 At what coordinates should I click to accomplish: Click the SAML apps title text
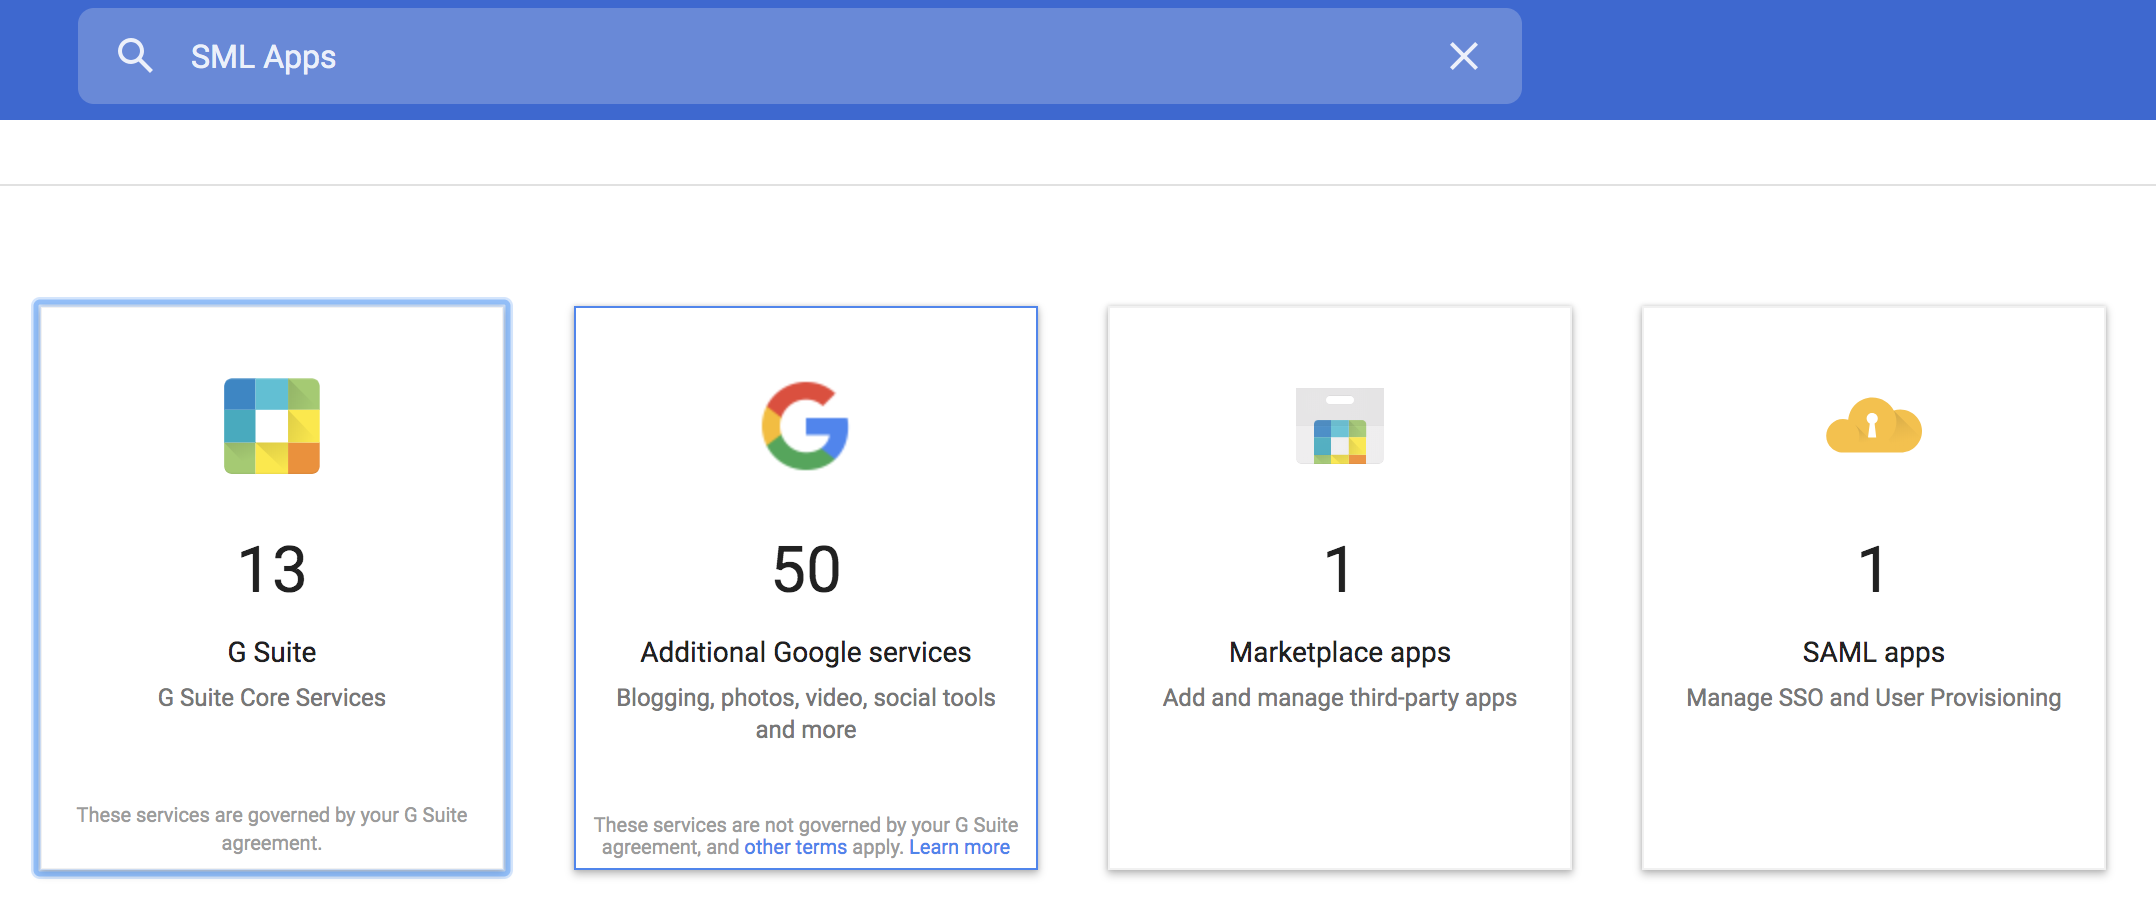(x=1873, y=652)
